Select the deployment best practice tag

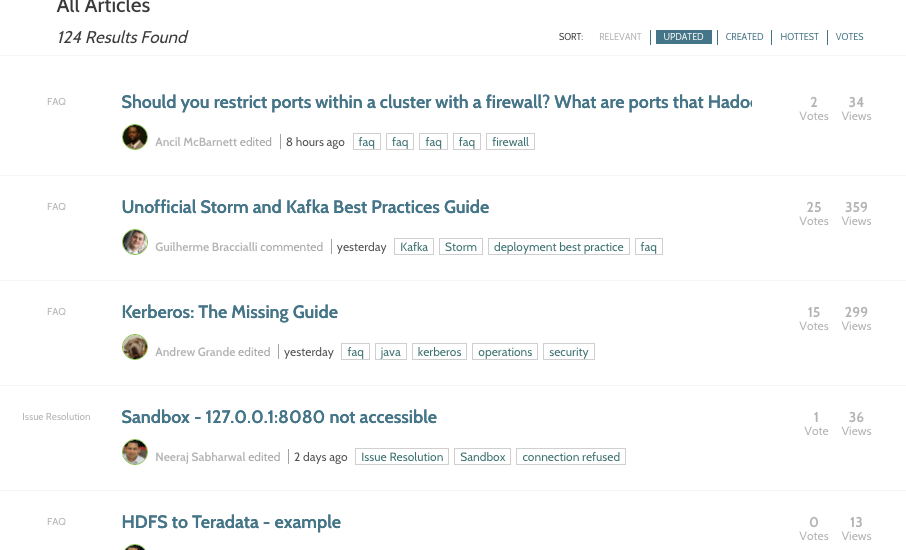(558, 247)
